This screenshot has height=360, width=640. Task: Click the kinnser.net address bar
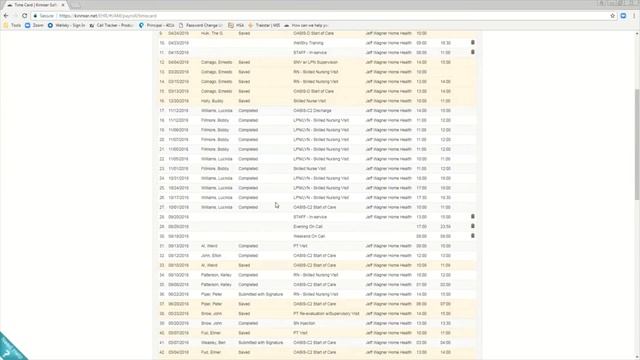coord(318,16)
